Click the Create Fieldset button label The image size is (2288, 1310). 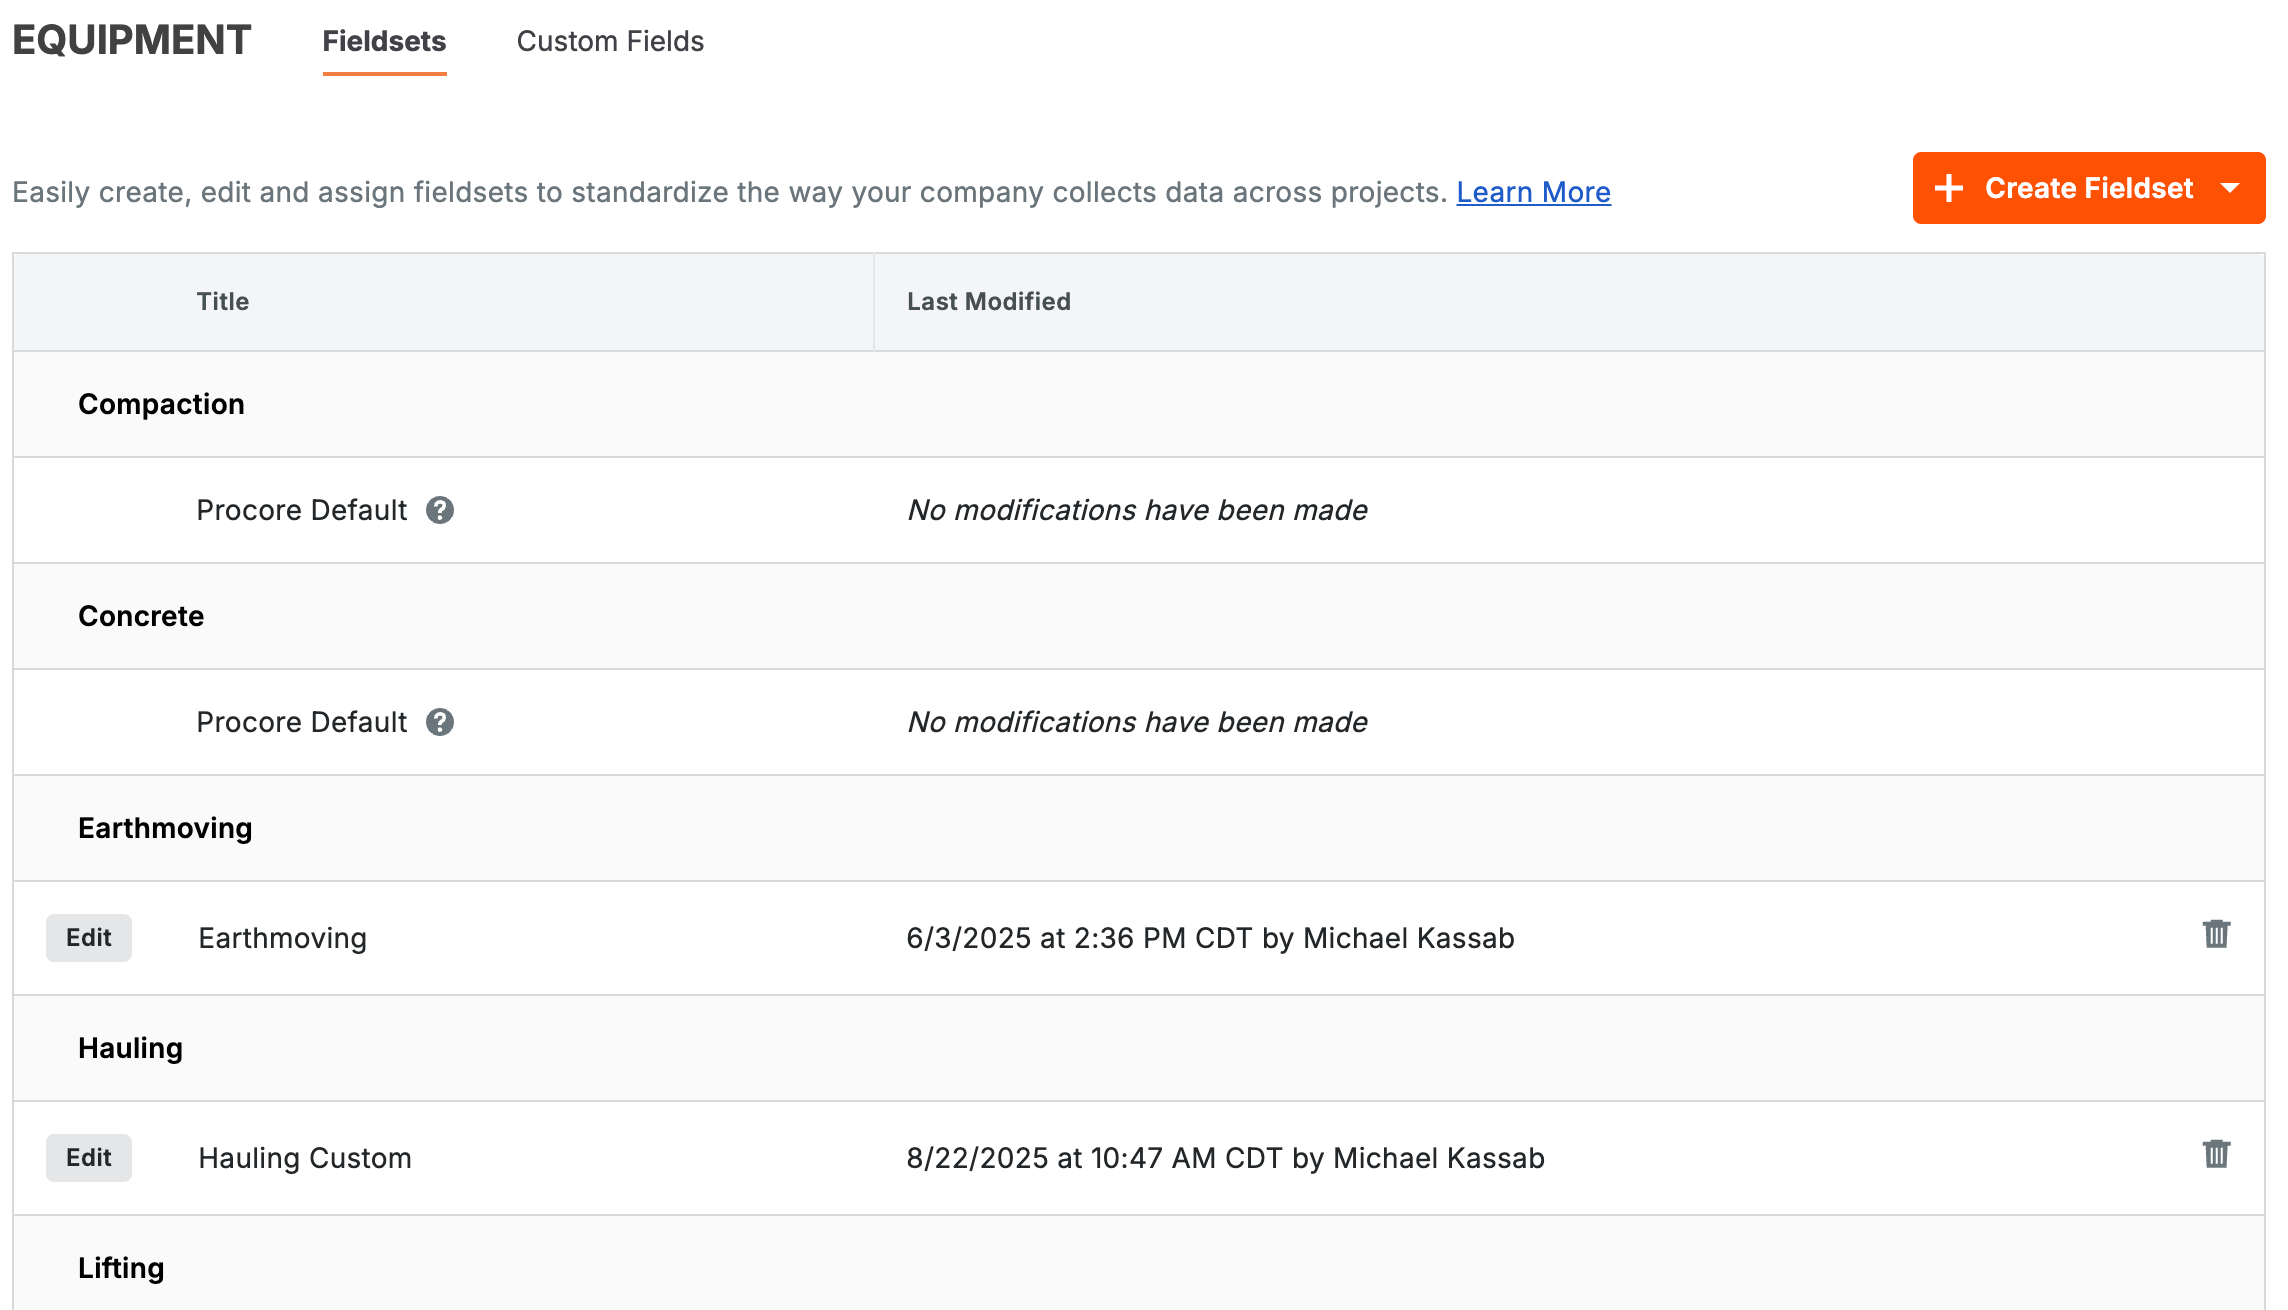(x=2088, y=188)
